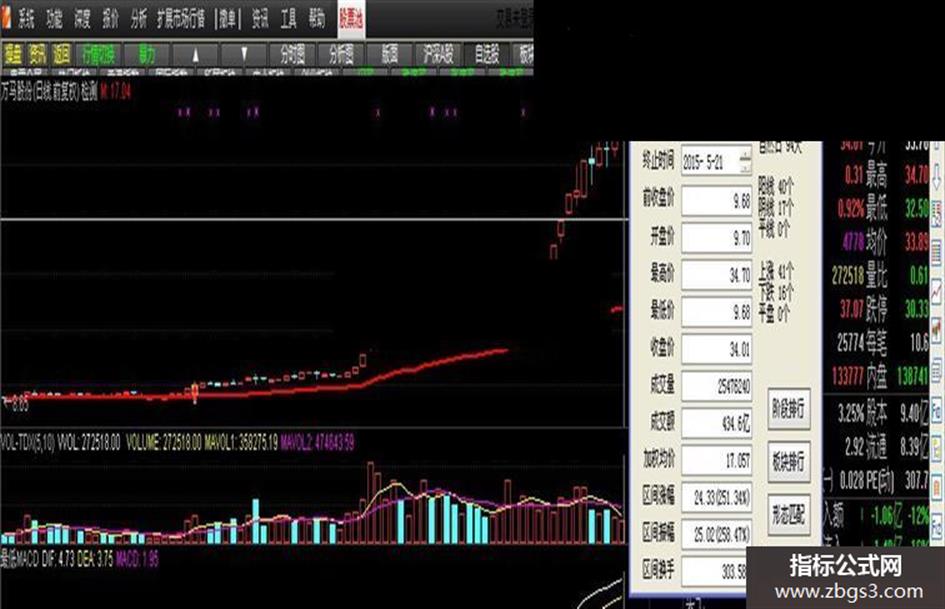This screenshot has width=945, height=609.
Task: Click the blue down-arrow sidebar icon
Action: pos(937,178)
